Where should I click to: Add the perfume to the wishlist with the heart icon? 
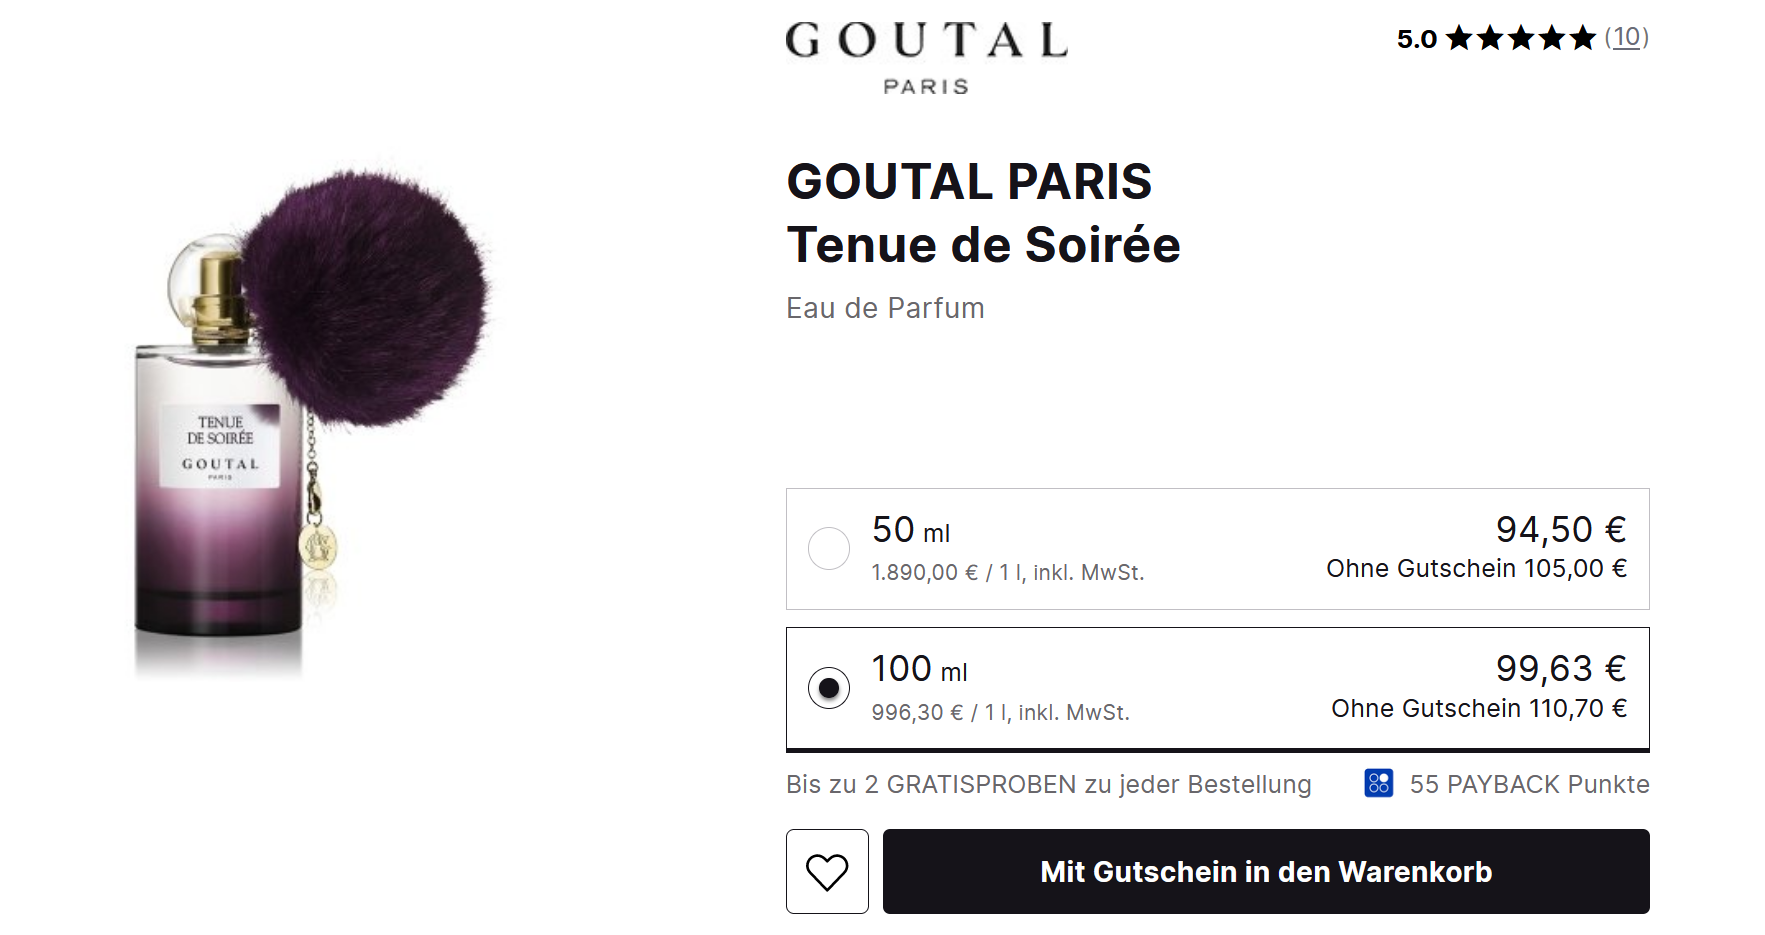click(x=827, y=871)
